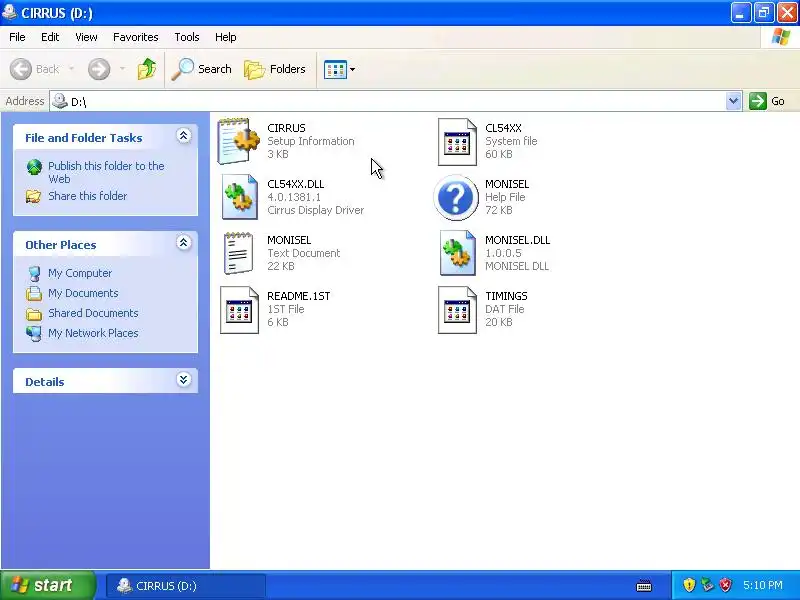This screenshot has width=800, height=600.
Task: Open the Favorites menu
Action: pyautogui.click(x=136, y=37)
